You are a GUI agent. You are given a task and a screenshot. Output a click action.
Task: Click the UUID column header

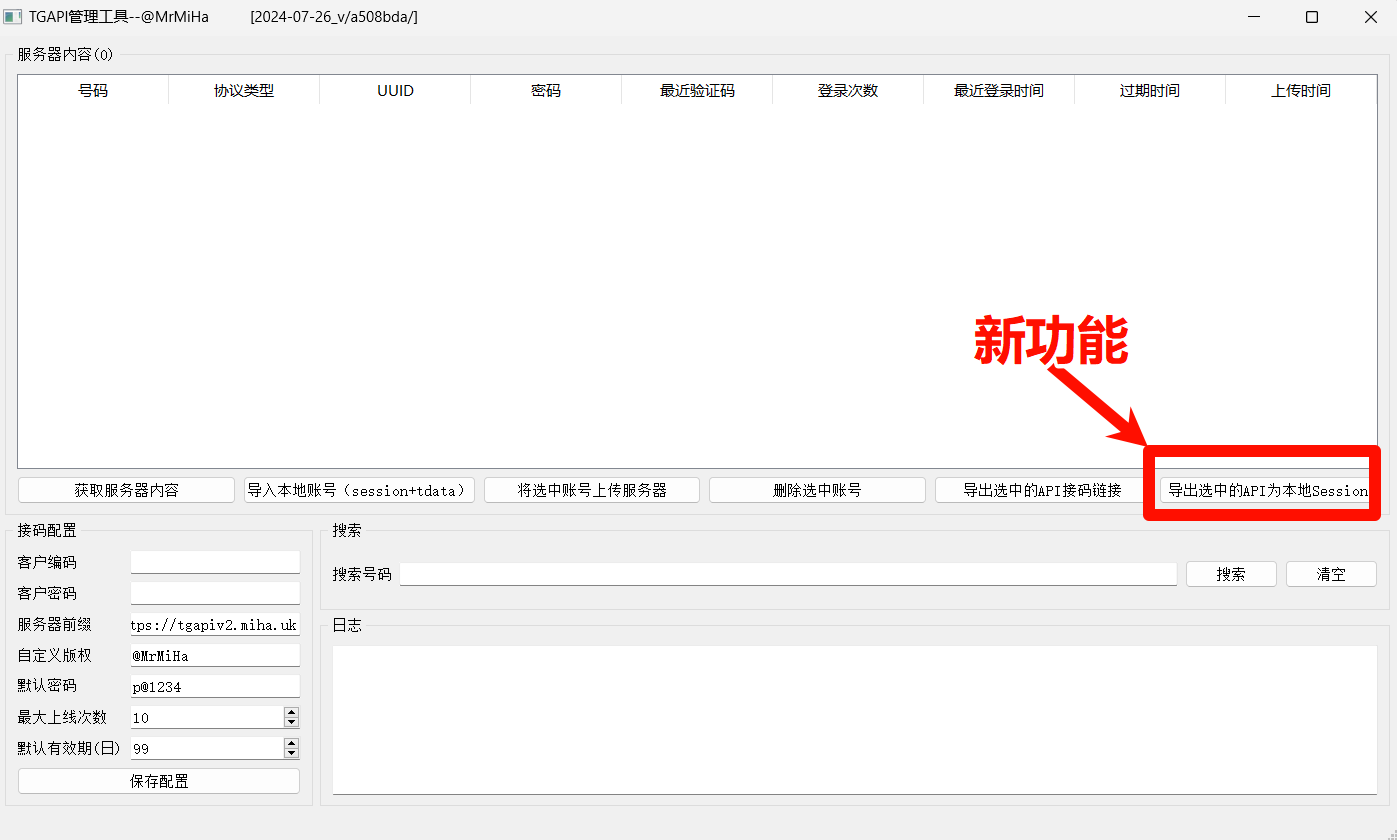tap(394, 90)
